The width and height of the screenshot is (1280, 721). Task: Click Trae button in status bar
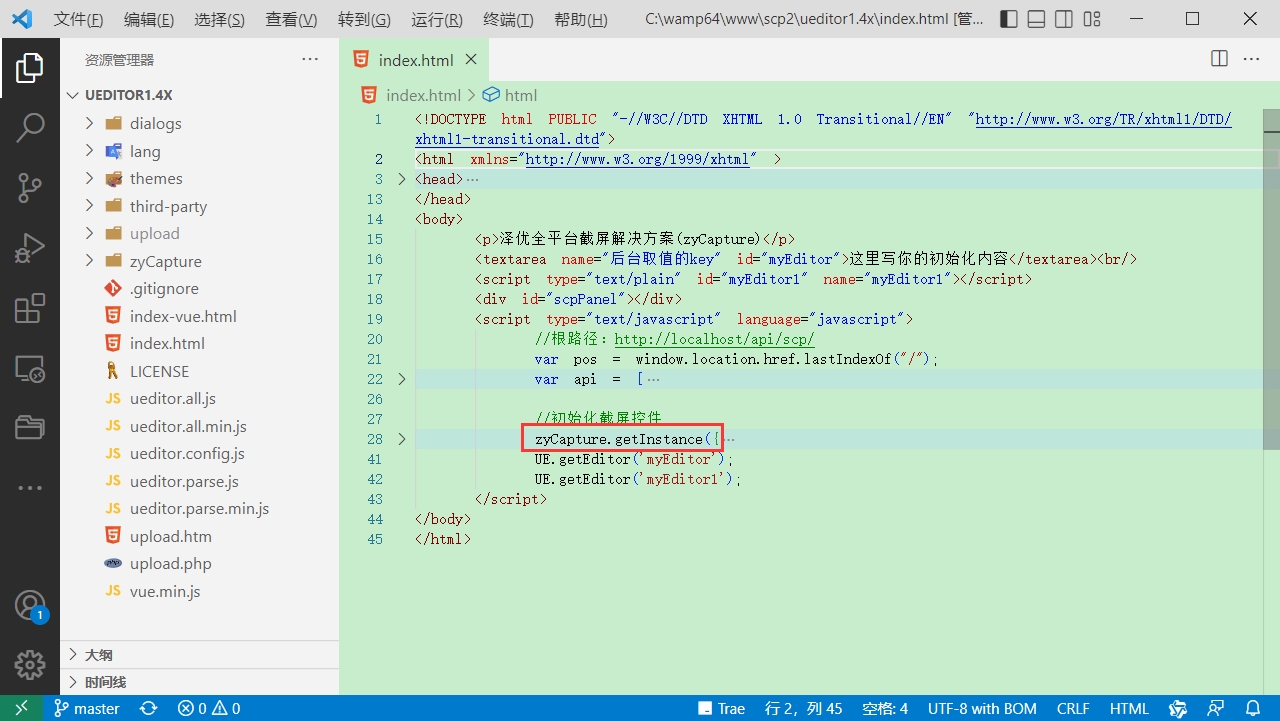point(721,708)
